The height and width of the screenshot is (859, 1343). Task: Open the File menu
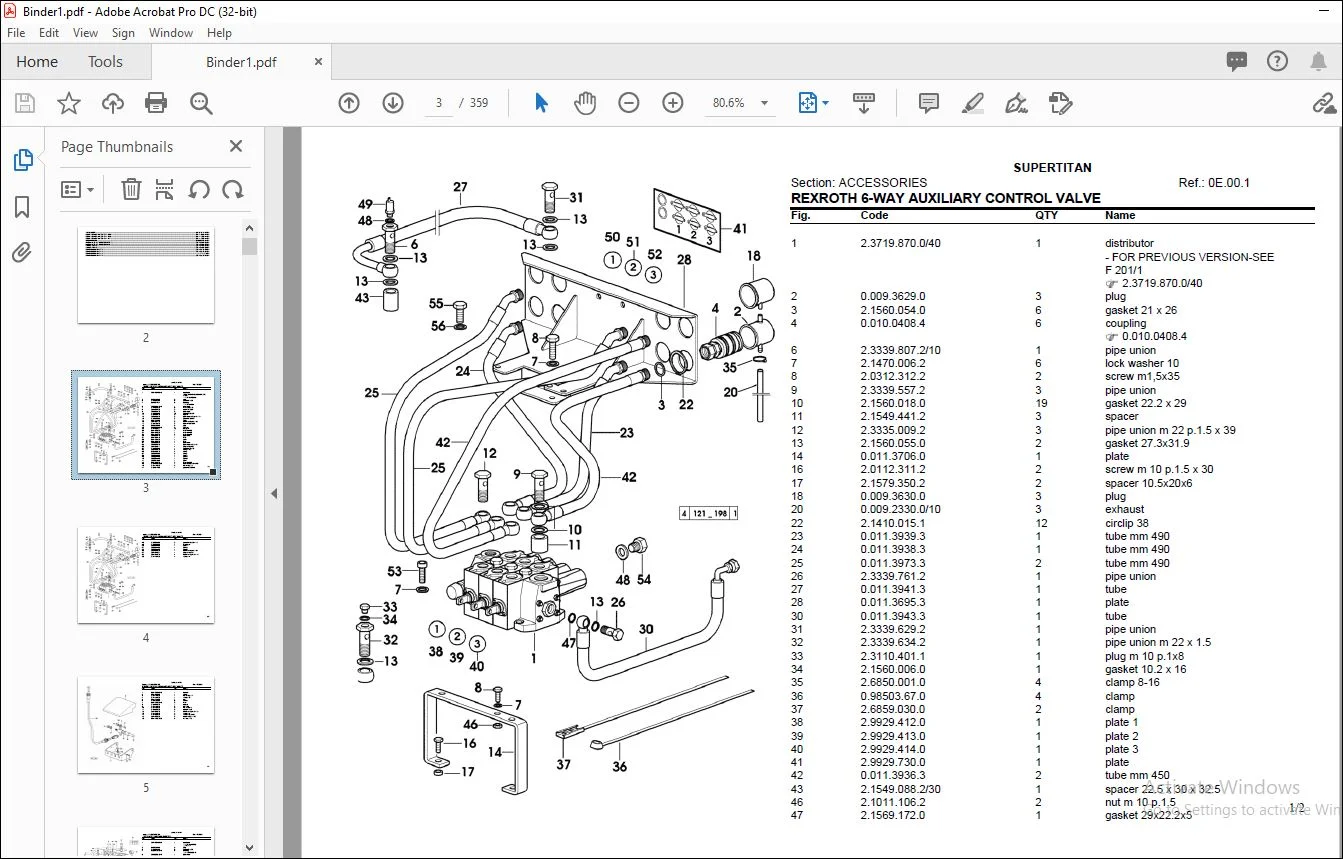16,33
